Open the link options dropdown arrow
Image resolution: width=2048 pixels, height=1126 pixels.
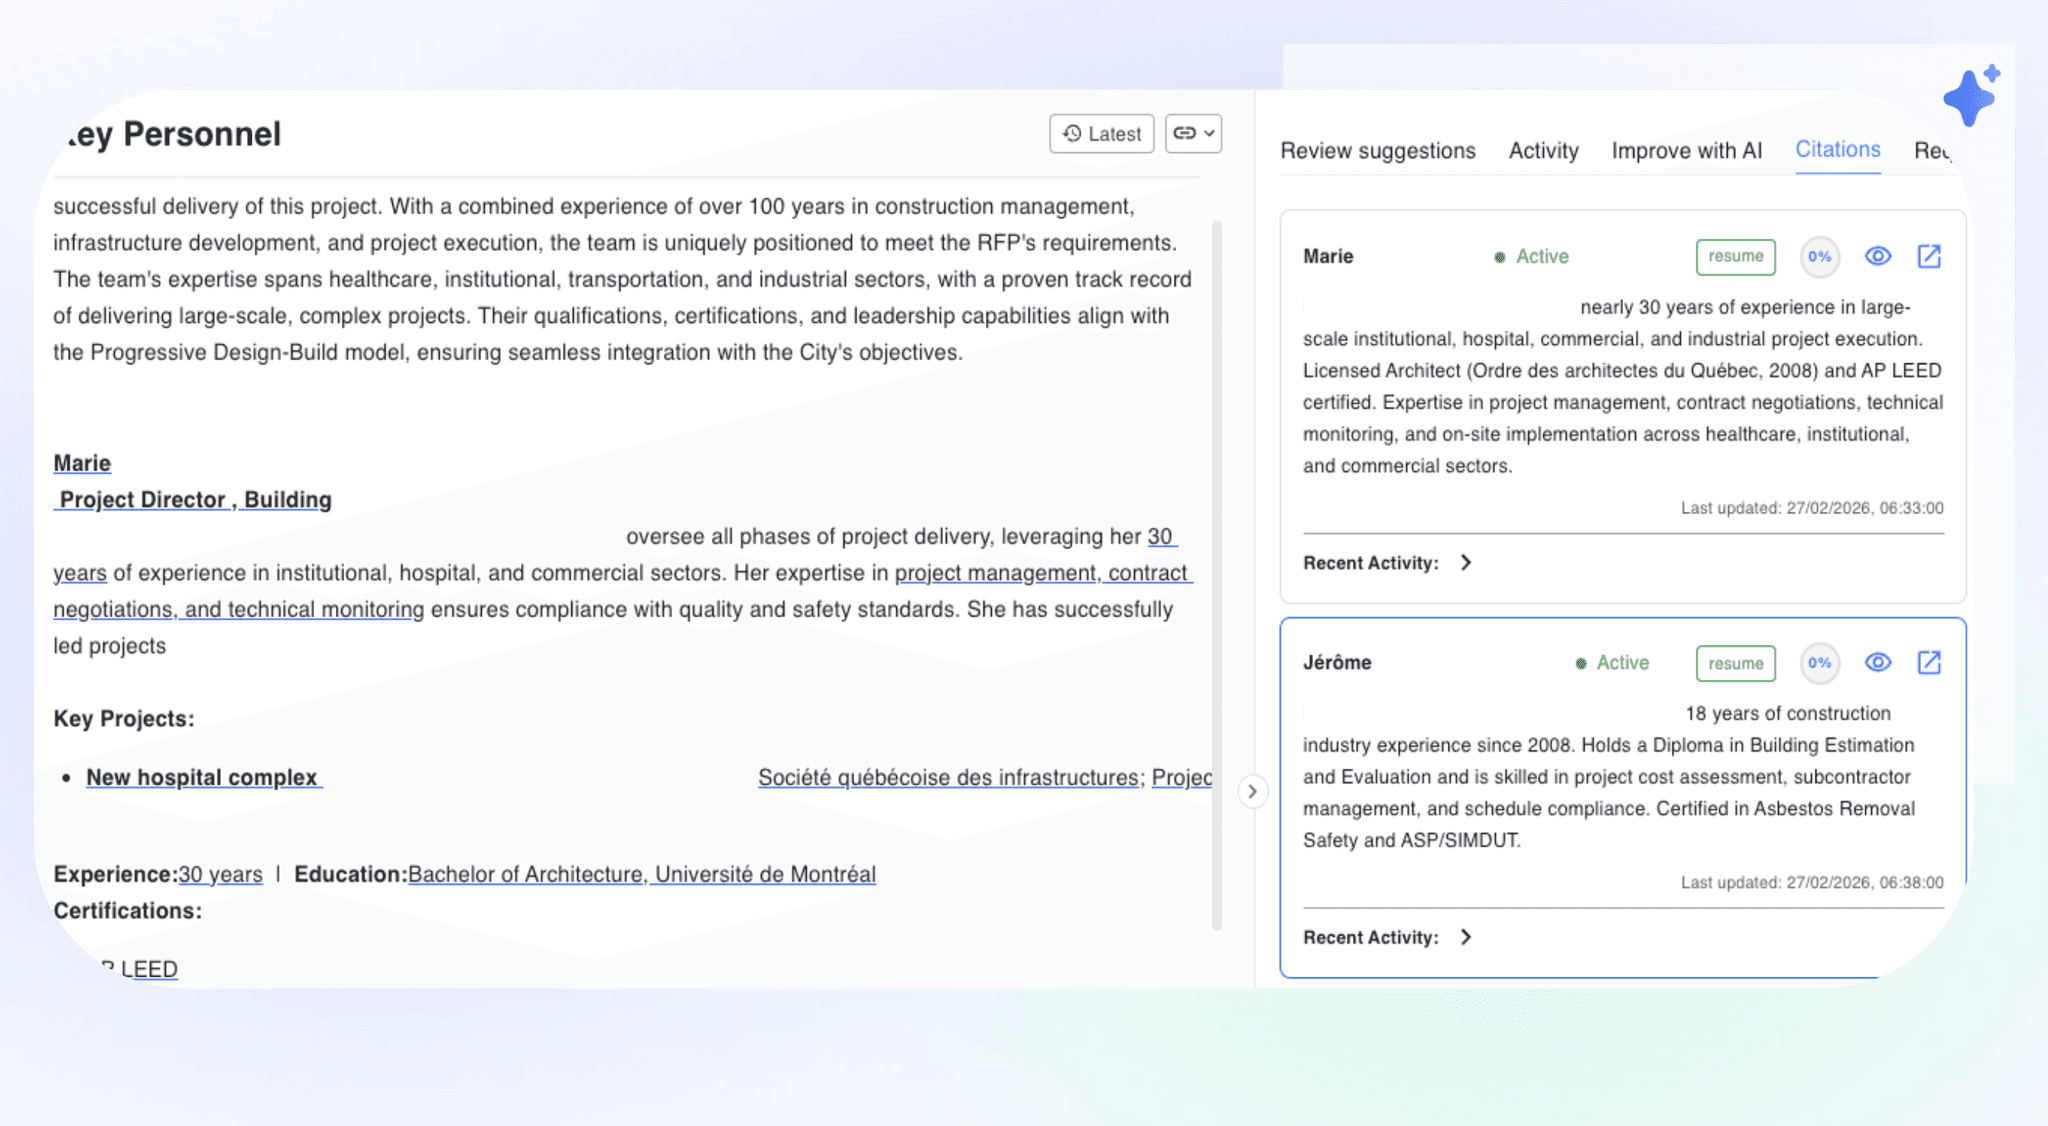[1209, 133]
